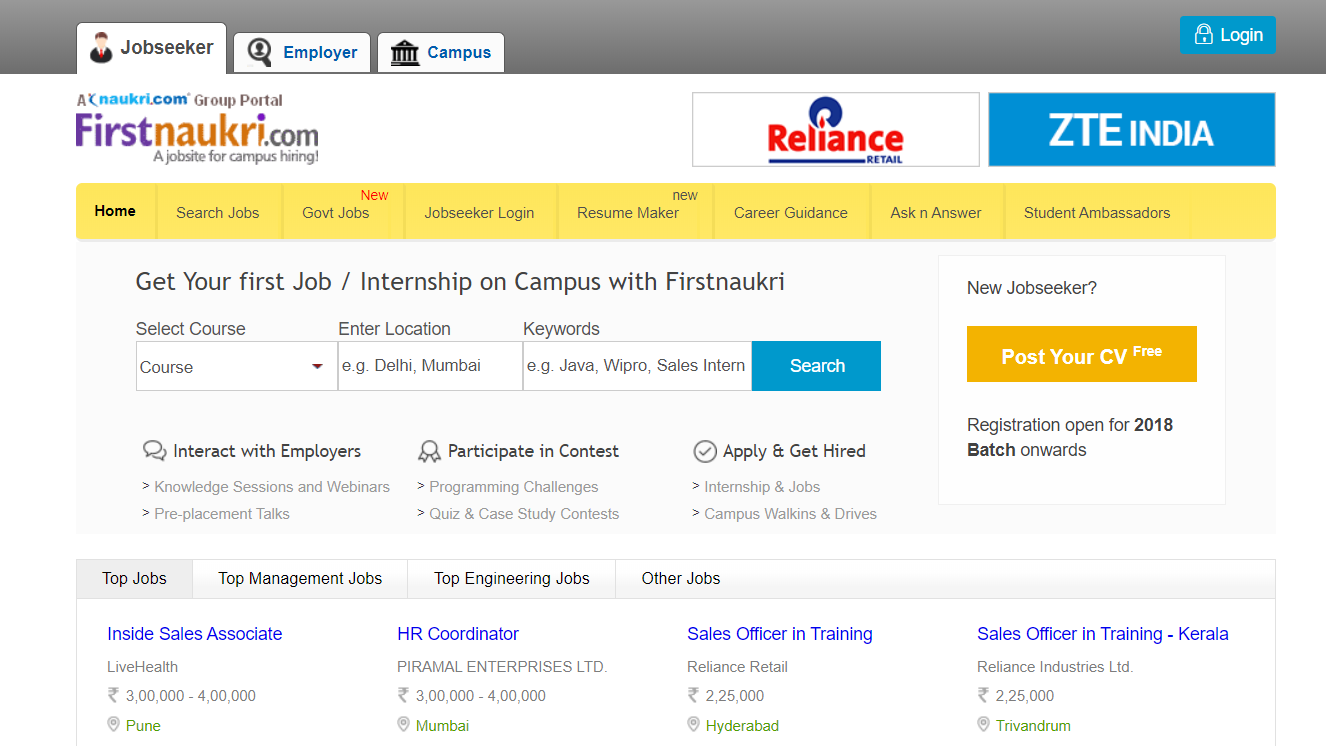1326x746 pixels.
Task: Click the Apply & Get Hired checkmark icon
Action: tap(705, 450)
